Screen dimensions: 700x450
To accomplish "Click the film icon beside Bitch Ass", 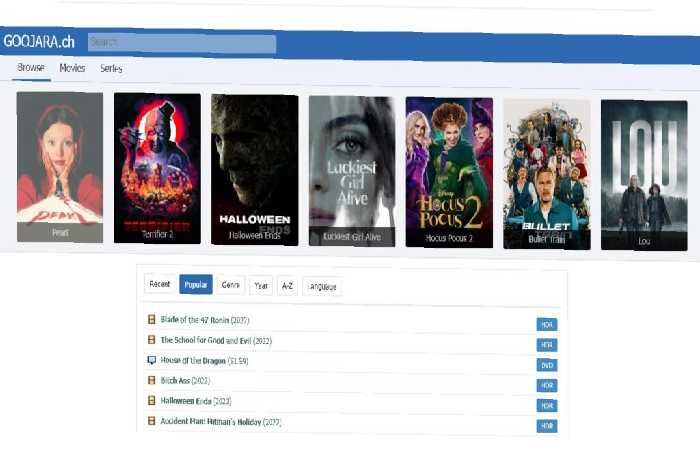I will click(152, 380).
